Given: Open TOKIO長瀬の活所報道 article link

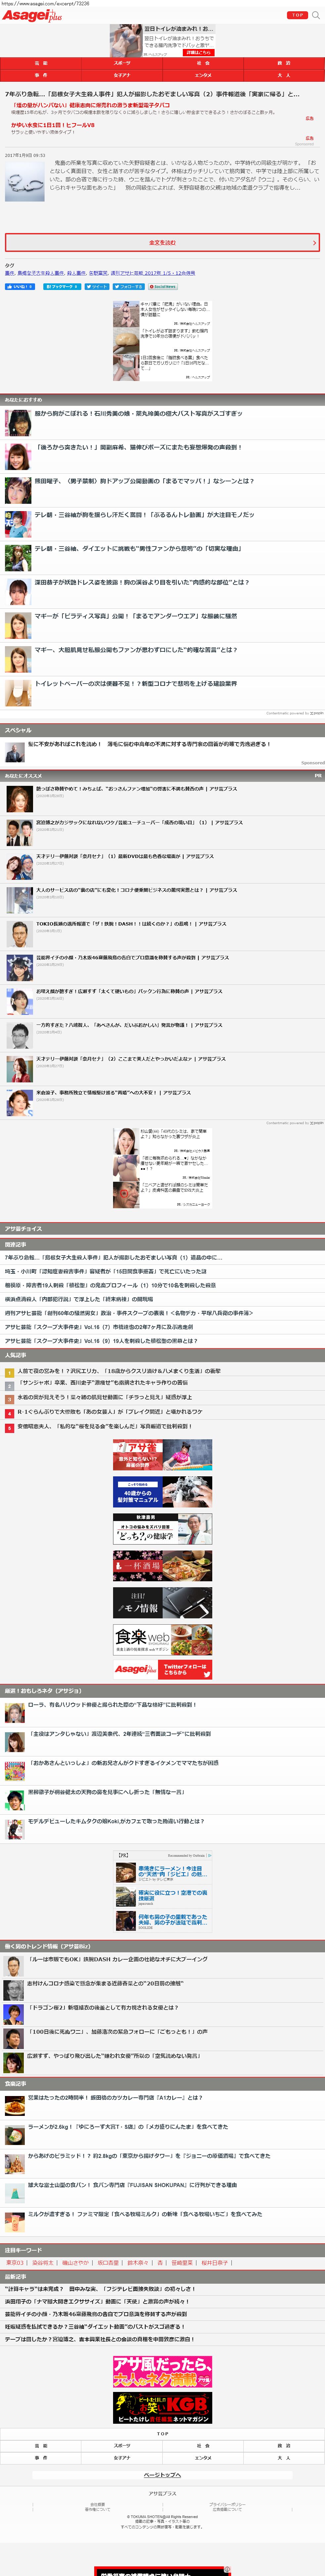Looking at the screenshot, I should coord(131,924).
